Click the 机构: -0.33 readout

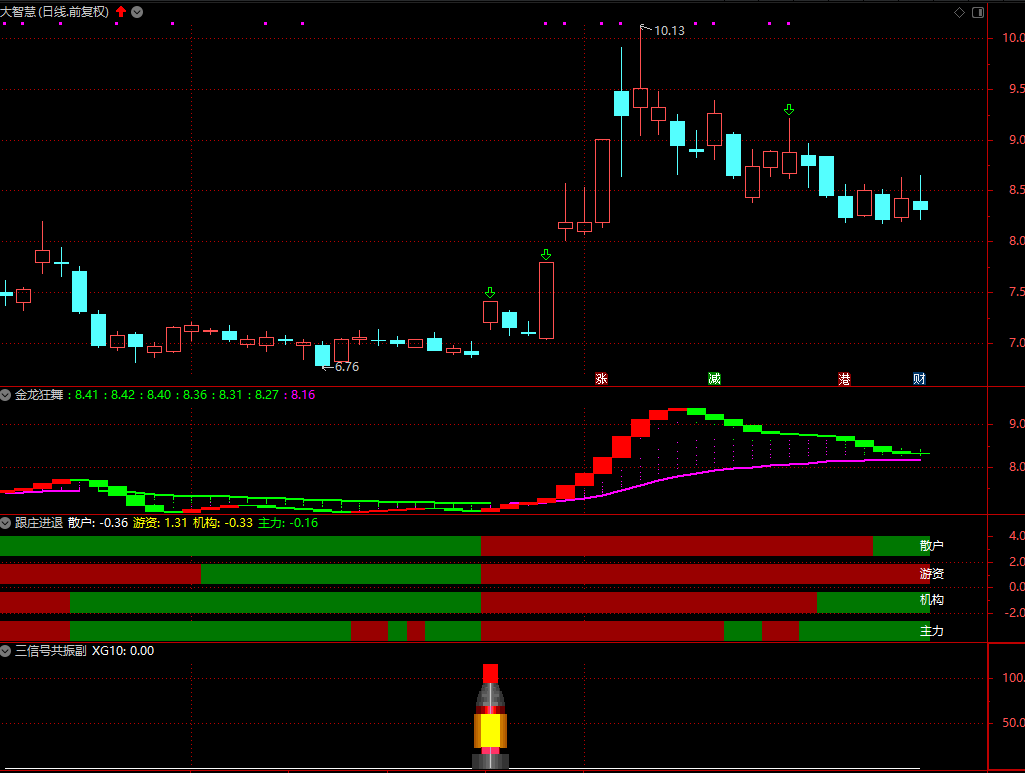point(223,523)
